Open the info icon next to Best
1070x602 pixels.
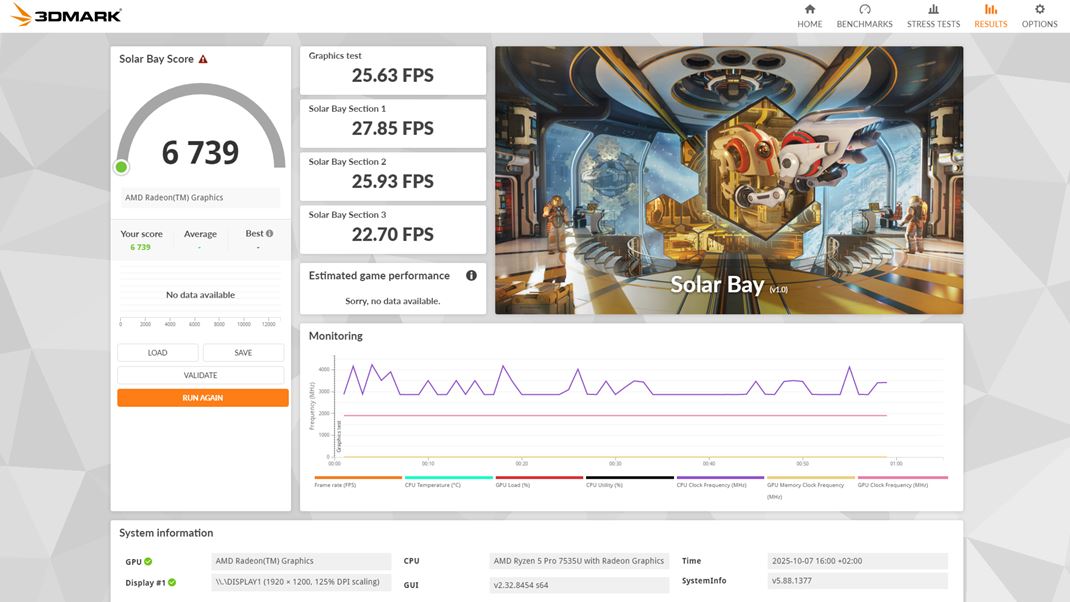coord(268,231)
